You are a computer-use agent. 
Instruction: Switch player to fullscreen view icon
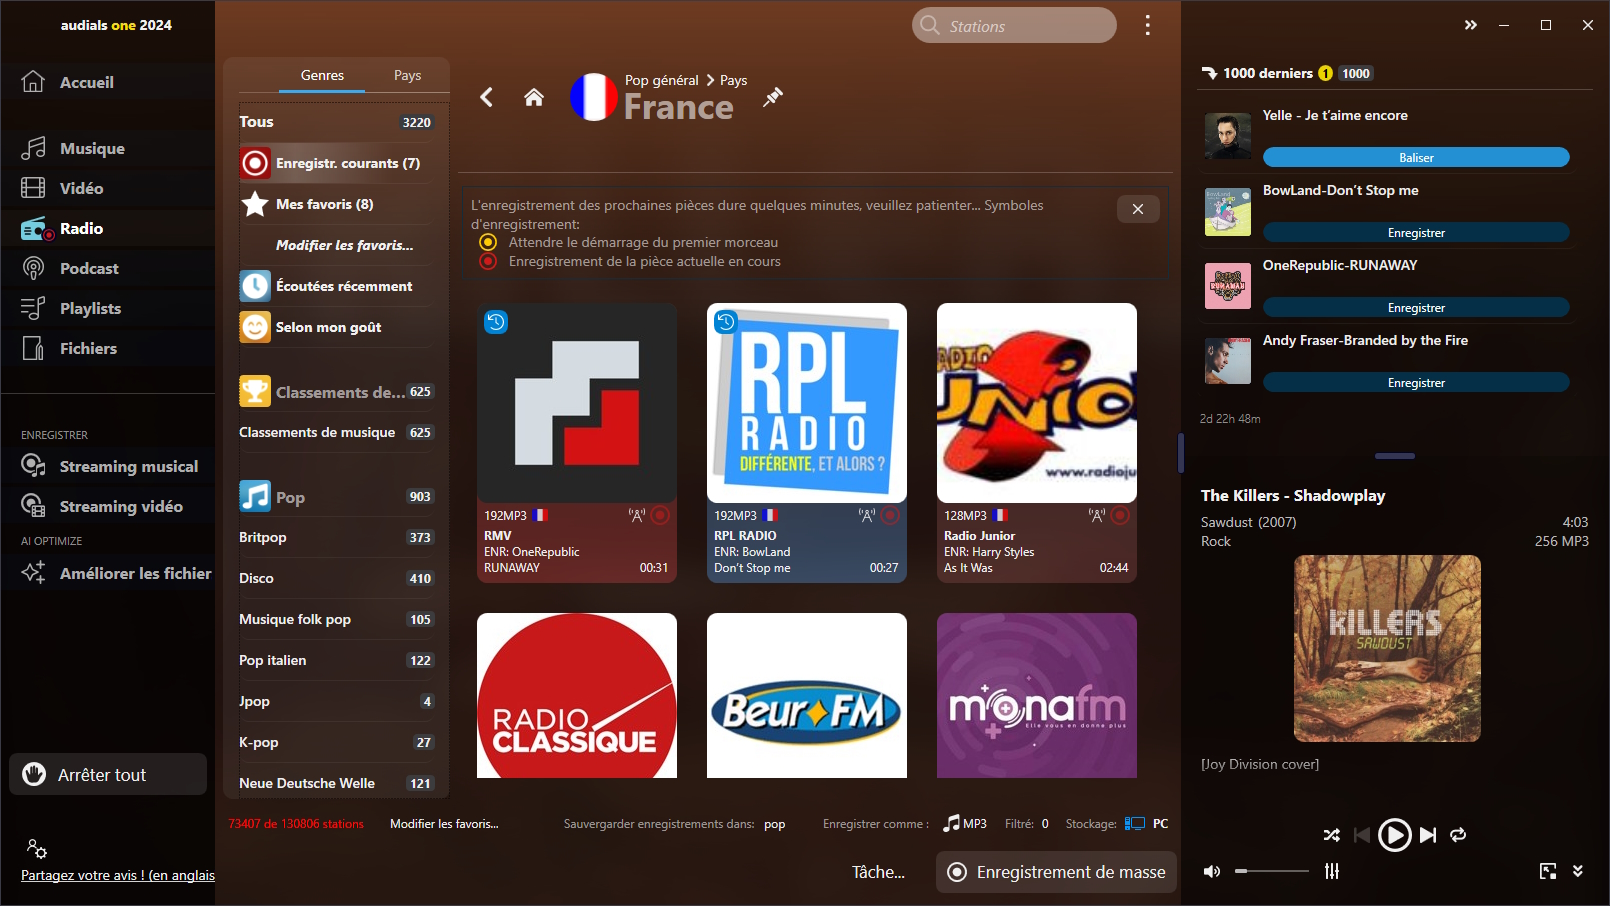point(1548,871)
